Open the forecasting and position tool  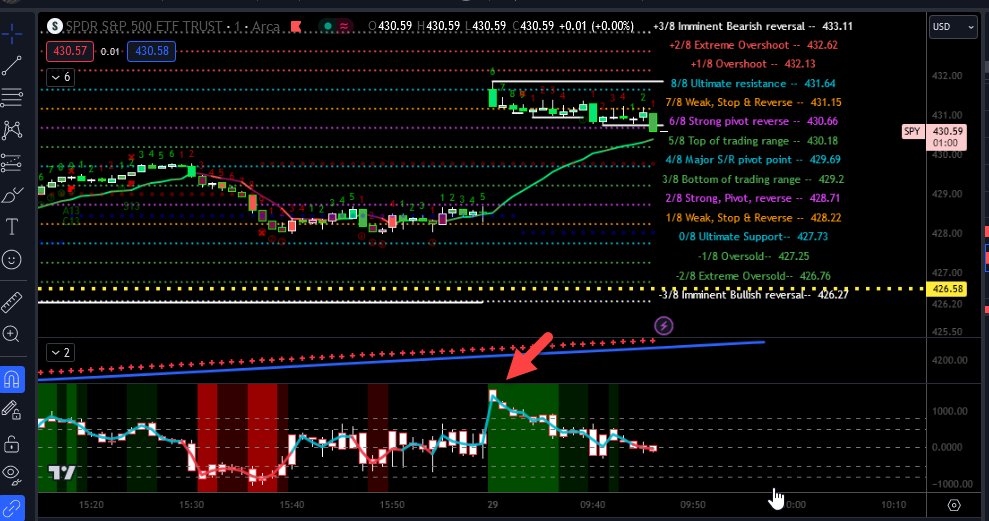(x=11, y=163)
